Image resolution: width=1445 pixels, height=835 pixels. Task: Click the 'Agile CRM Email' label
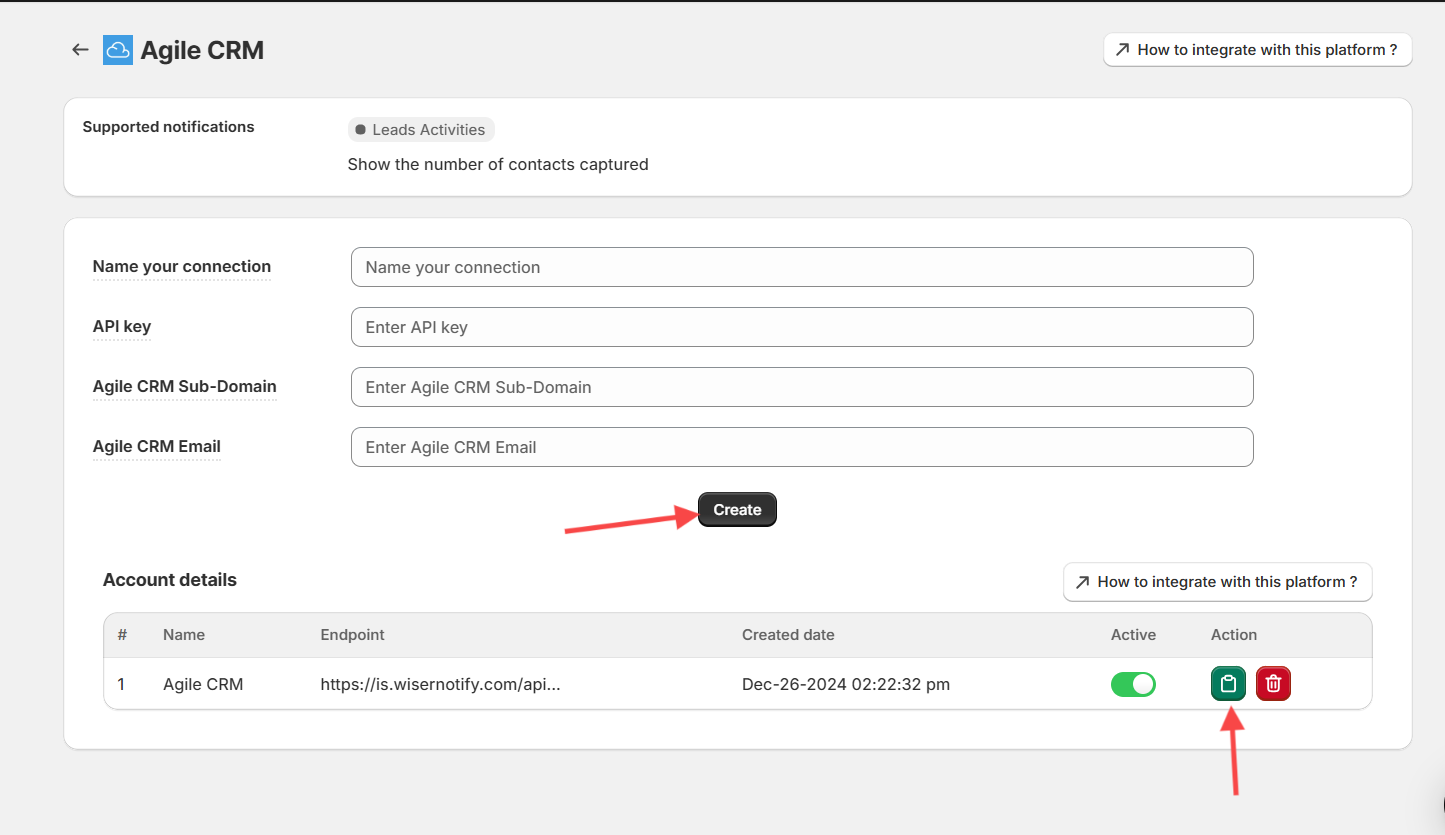(x=157, y=447)
